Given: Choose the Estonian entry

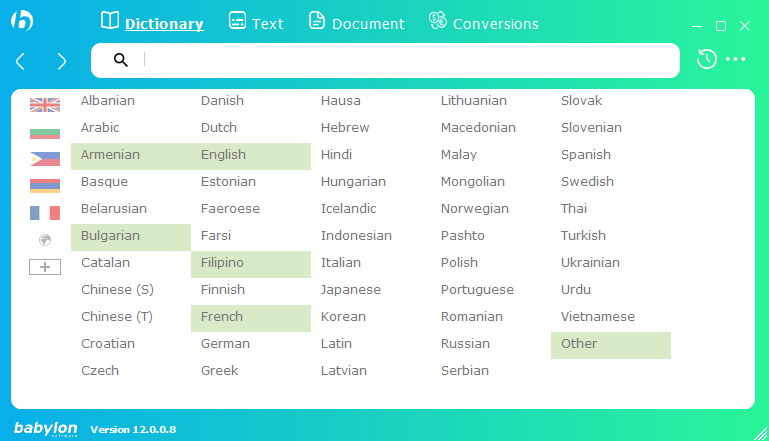Looking at the screenshot, I should 228,182.
